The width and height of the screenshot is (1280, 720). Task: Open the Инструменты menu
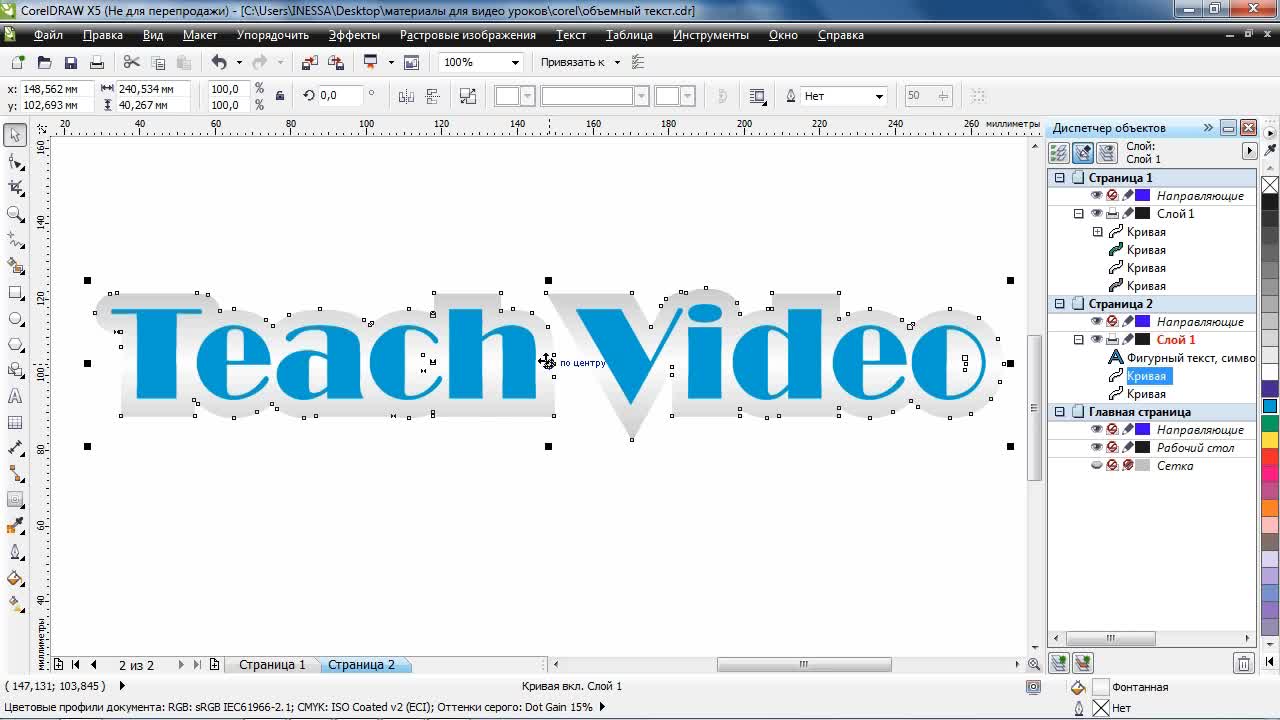(711, 35)
